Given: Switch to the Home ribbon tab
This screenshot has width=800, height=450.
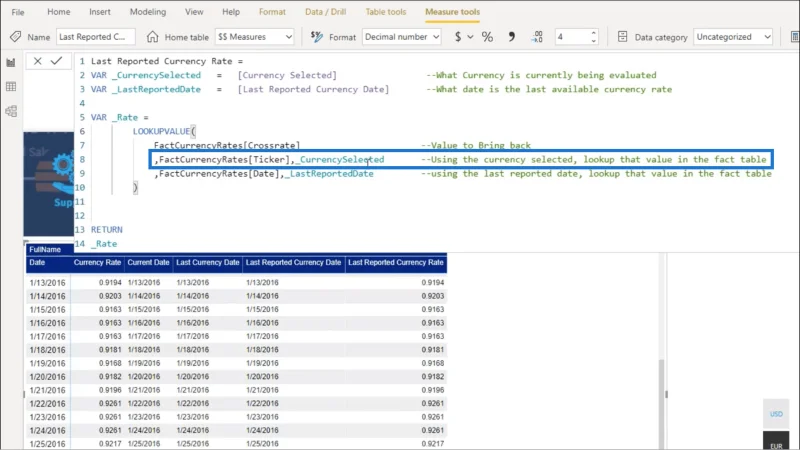Looking at the screenshot, I should (x=59, y=12).
